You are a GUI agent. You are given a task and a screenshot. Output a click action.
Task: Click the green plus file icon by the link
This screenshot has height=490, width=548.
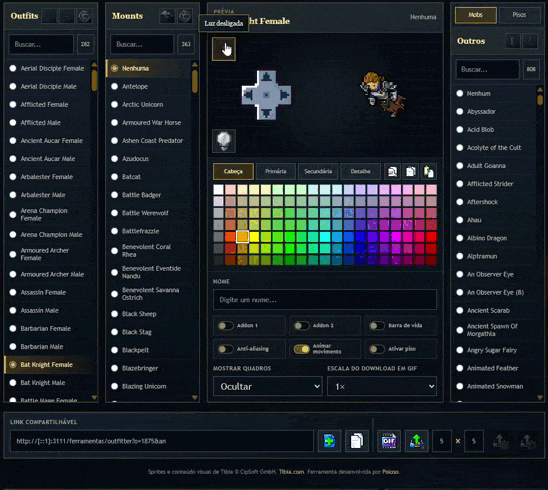(x=329, y=441)
